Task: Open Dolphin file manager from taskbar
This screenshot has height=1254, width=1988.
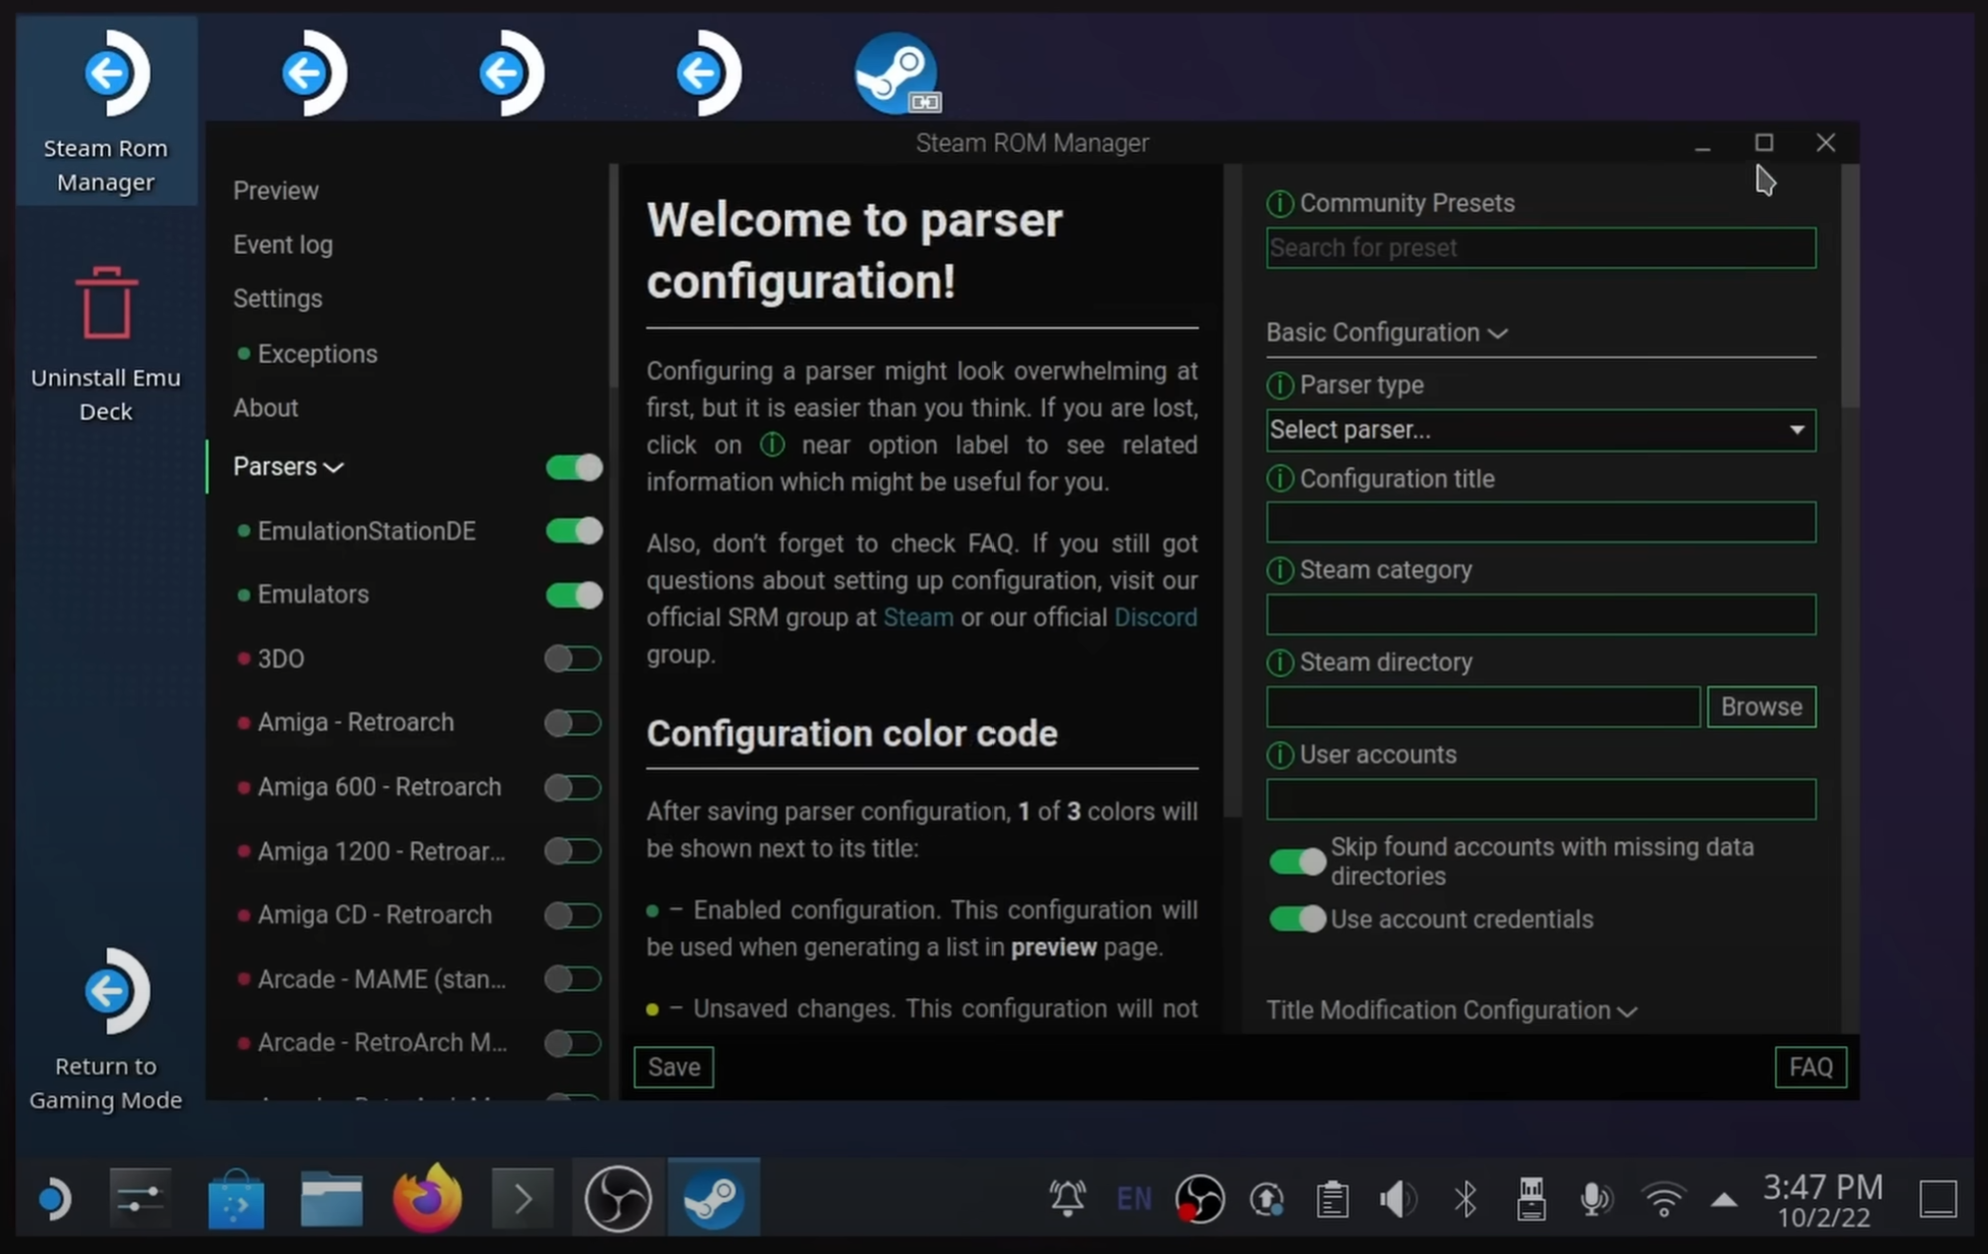Action: (x=331, y=1198)
